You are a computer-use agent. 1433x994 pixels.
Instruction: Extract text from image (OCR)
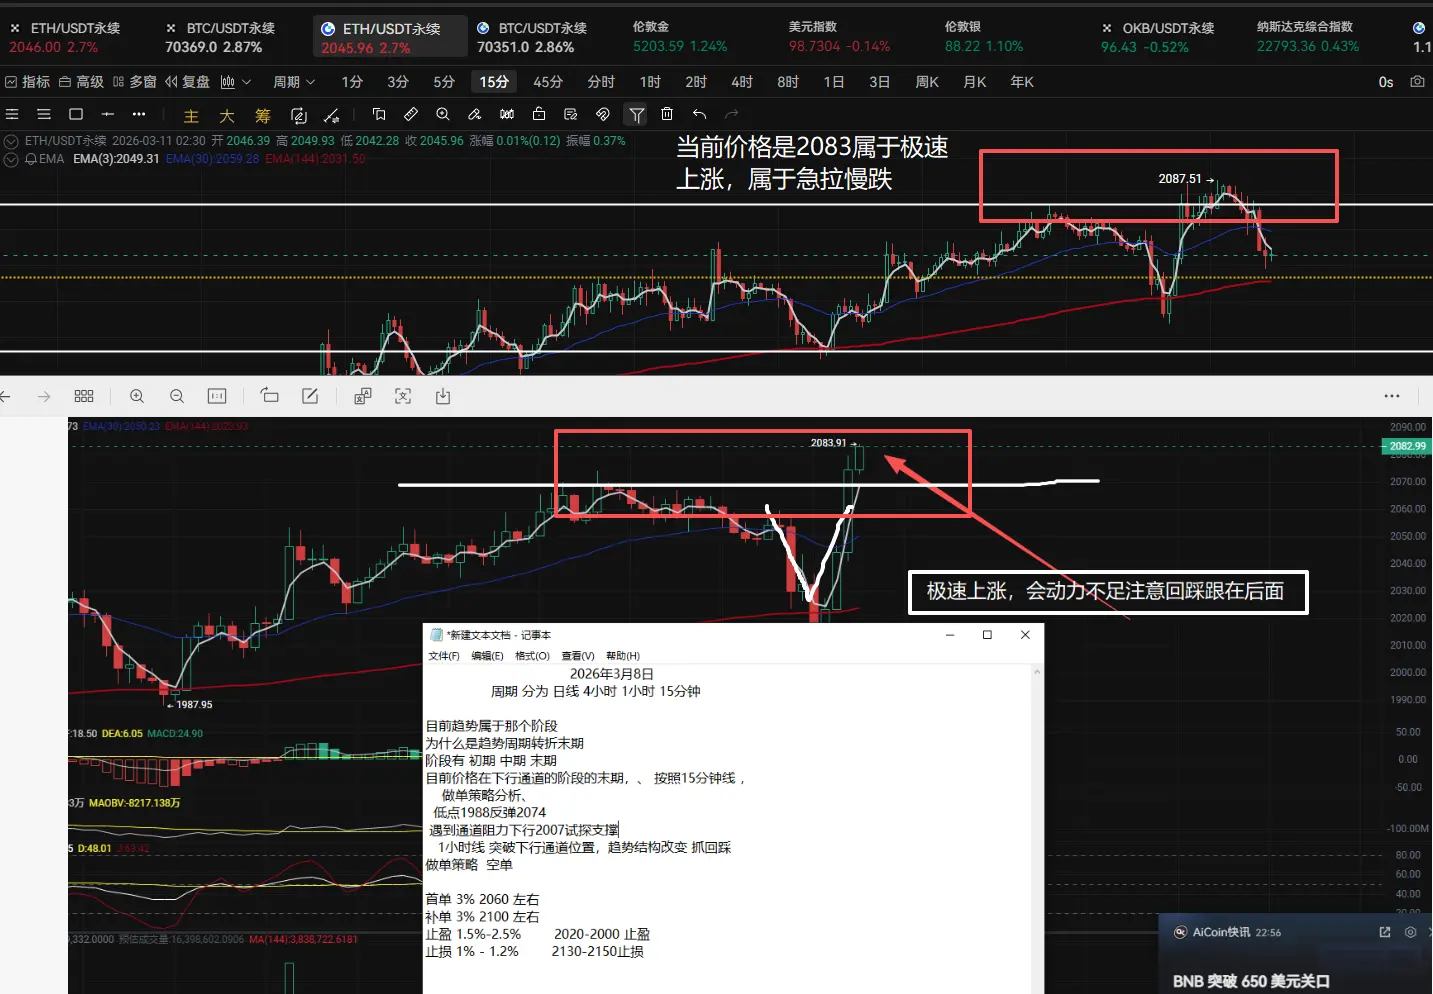pos(403,397)
